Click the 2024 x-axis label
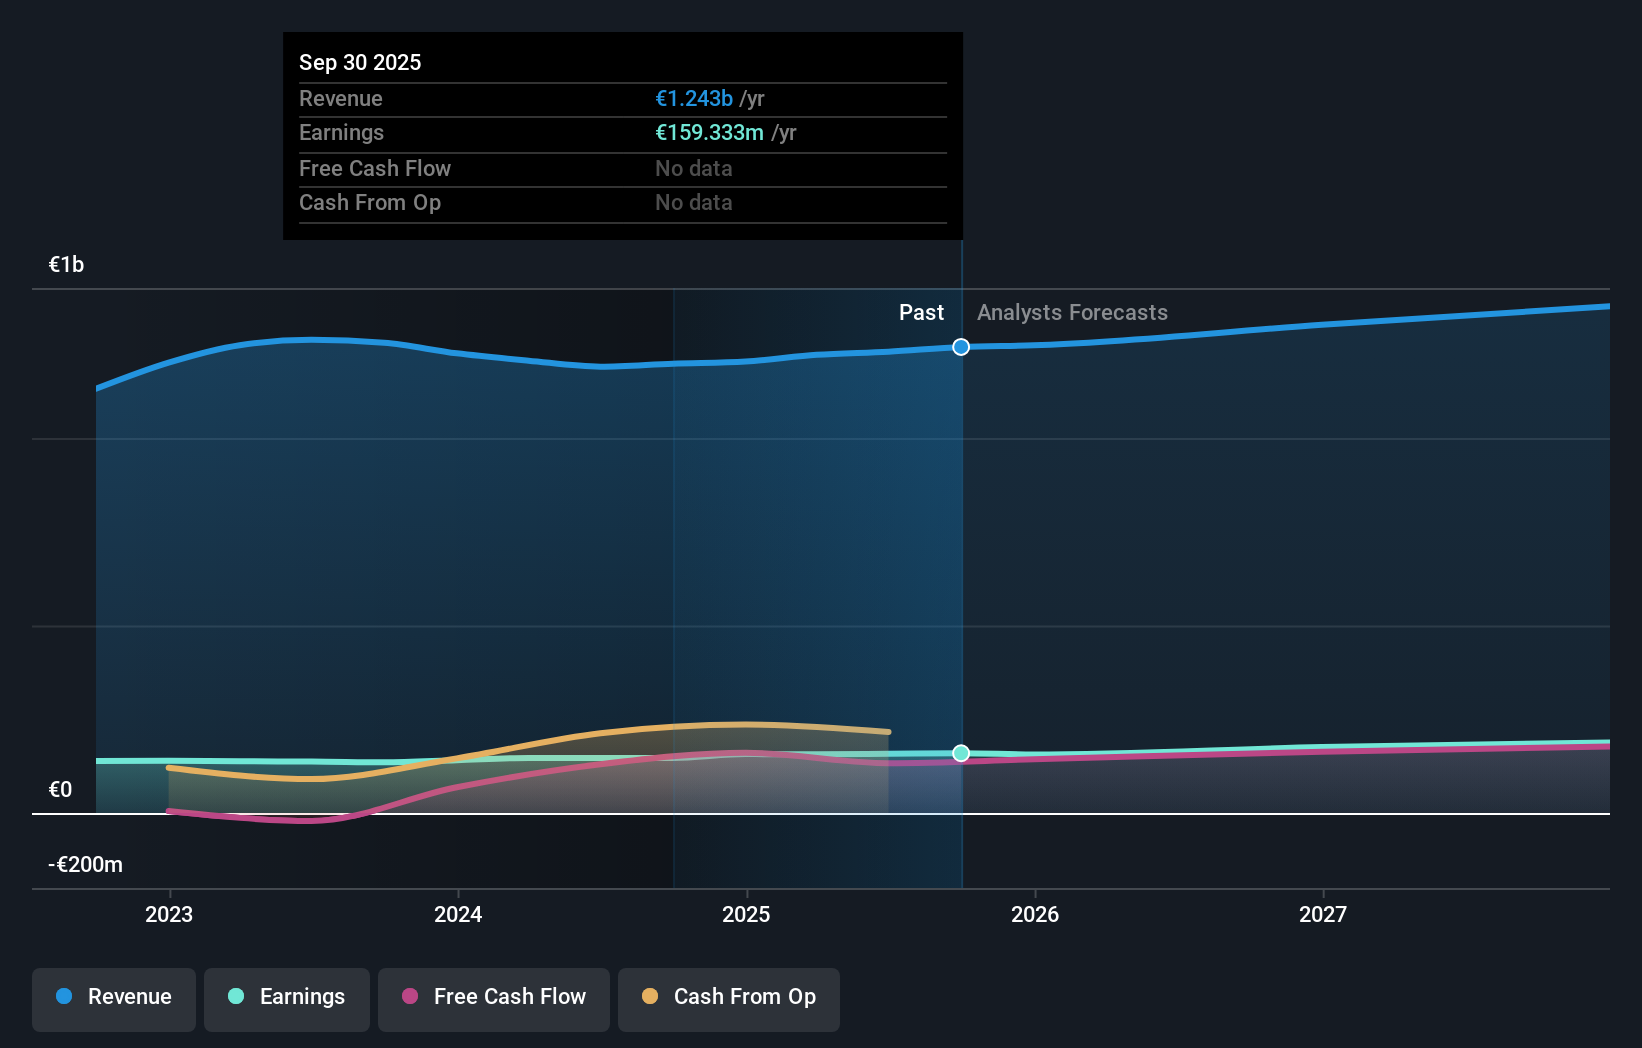The height and width of the screenshot is (1048, 1642). 458,914
